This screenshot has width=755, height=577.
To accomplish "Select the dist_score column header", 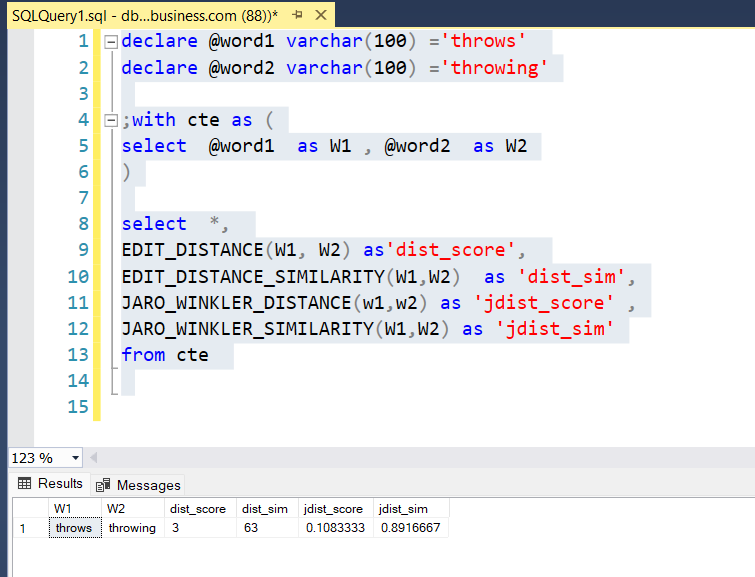I will (x=200, y=509).
